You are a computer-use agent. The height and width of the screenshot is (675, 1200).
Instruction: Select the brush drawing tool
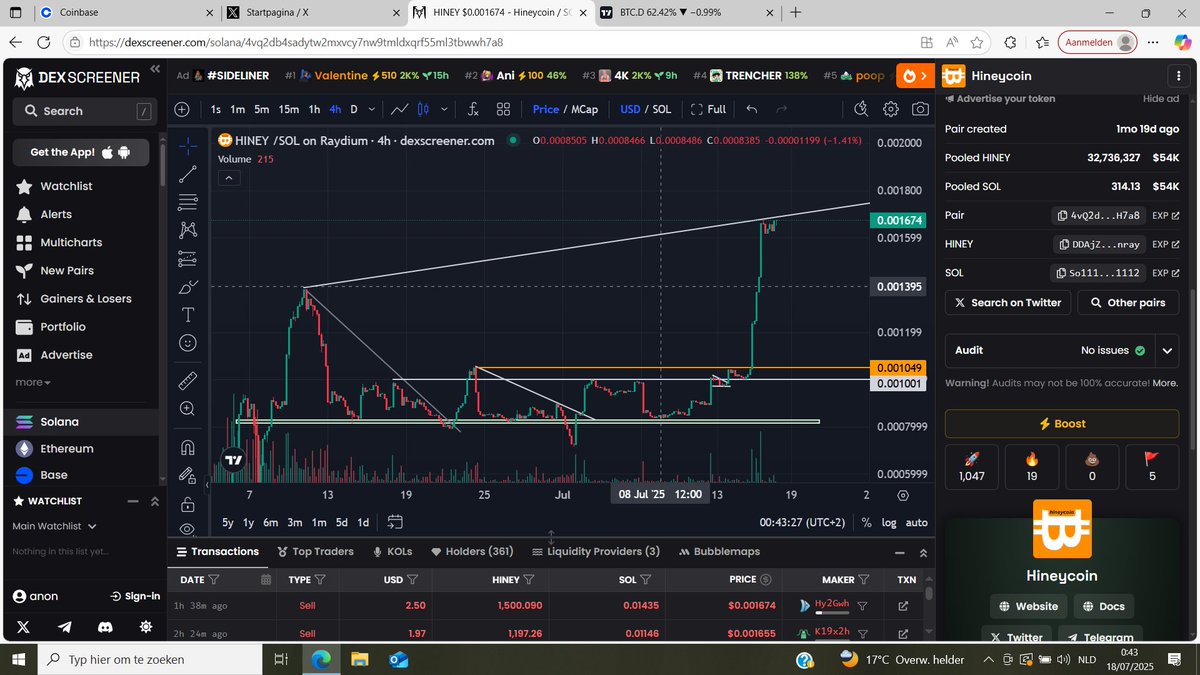point(188,287)
